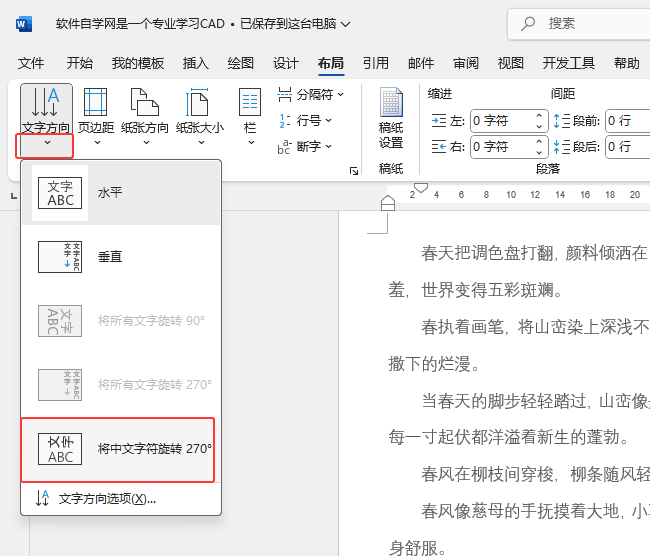The image size is (650, 556).
Task: Click the Horizontal option thumbnail icon
Action: [x=60, y=193]
